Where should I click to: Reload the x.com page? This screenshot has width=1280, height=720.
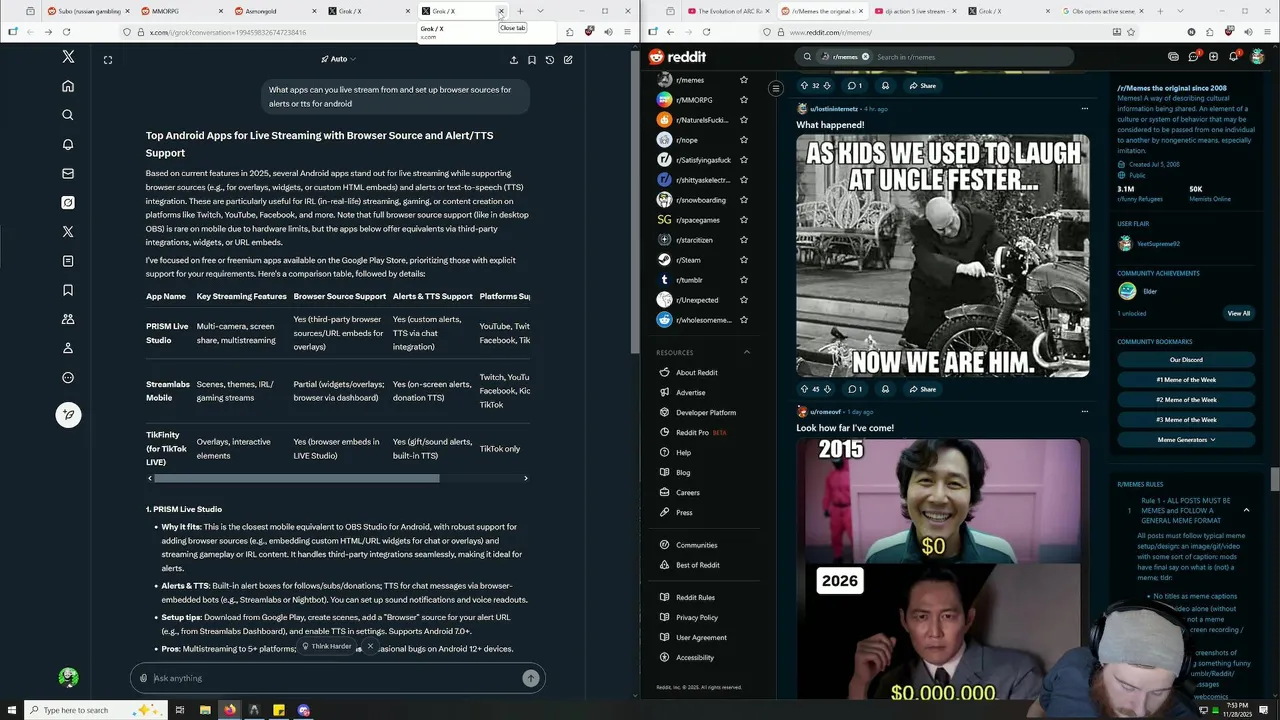tap(66, 32)
